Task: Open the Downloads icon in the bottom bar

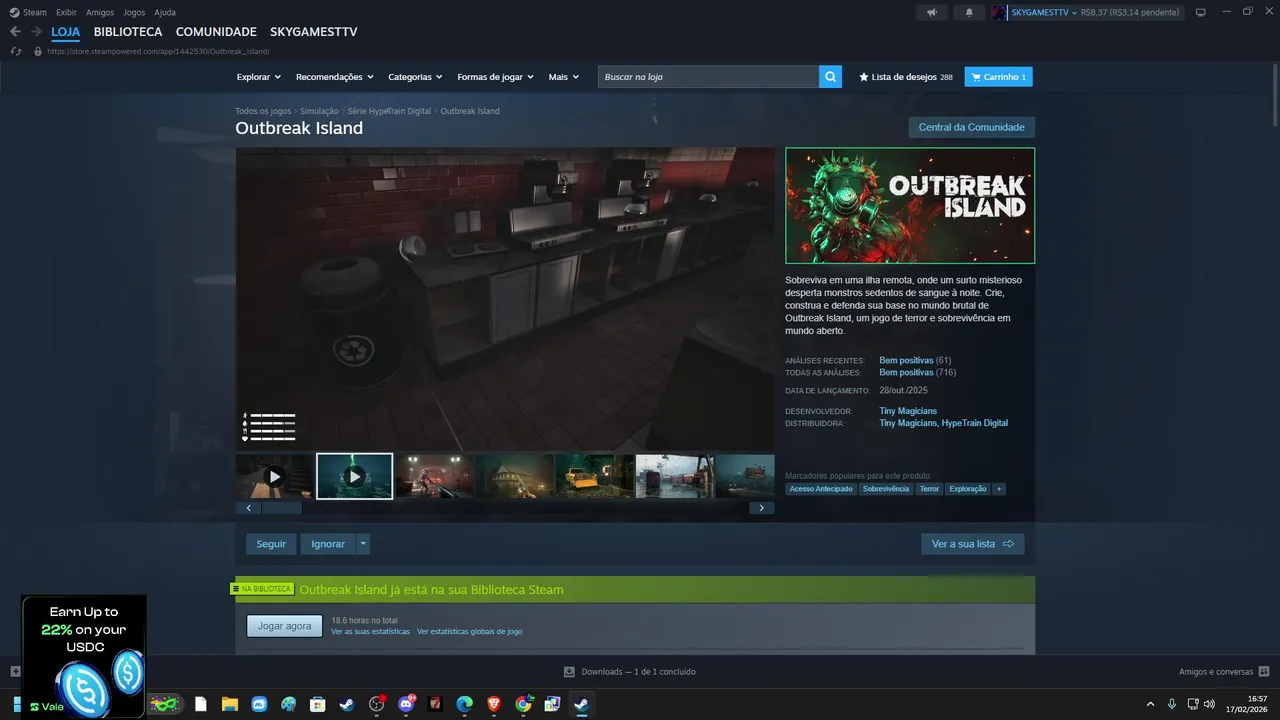Action: [x=569, y=672]
